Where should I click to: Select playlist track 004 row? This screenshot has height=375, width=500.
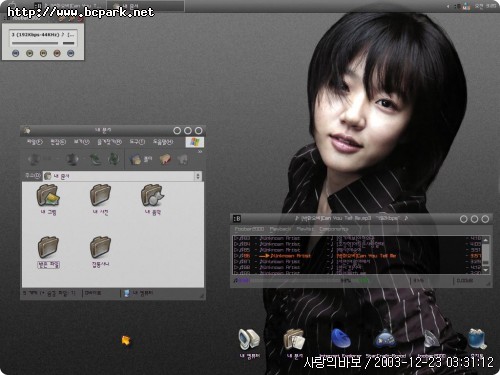point(357,244)
